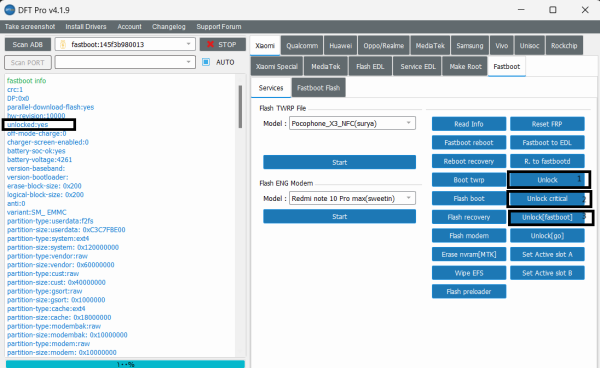This screenshot has height=368, width=600.
Task: Select the Services tab
Action: (271, 88)
